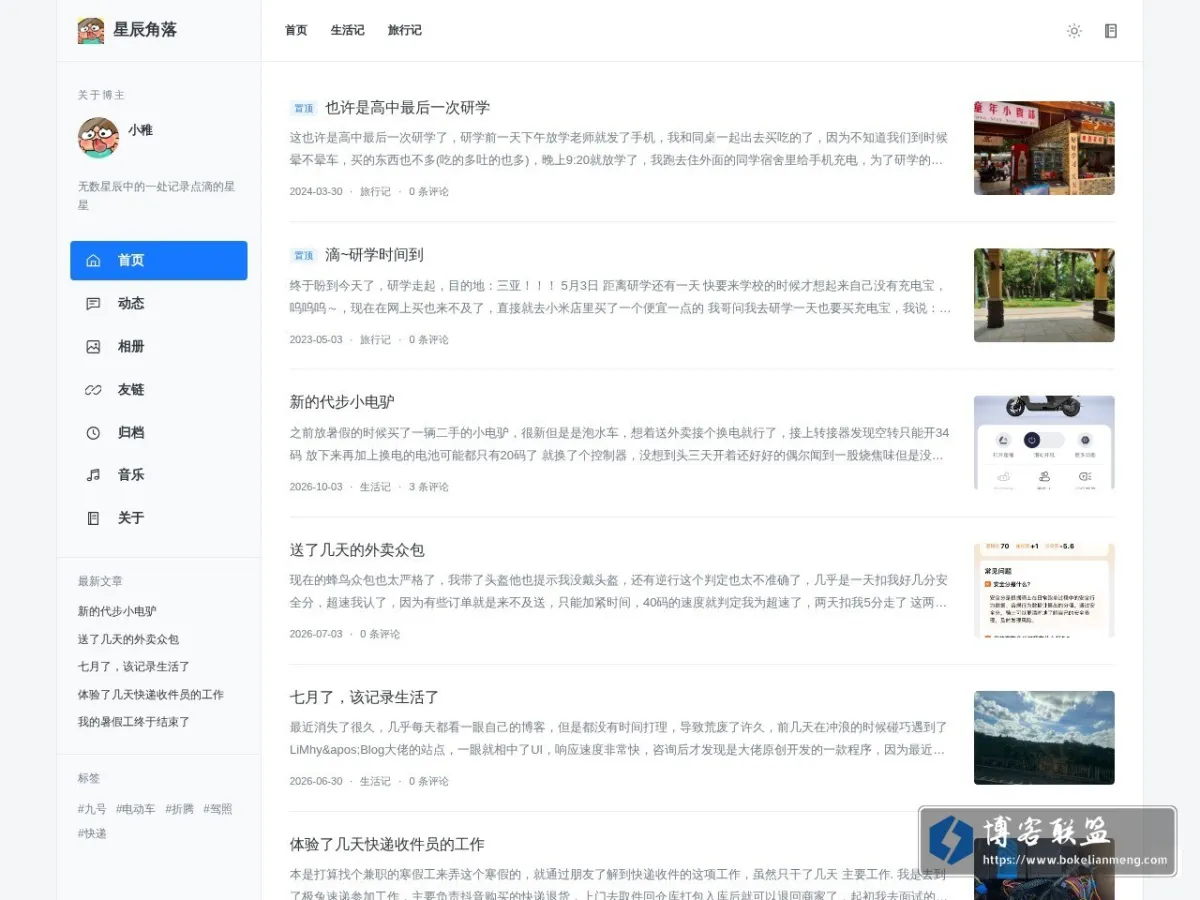Select 音乐 in the sidebar menu
The height and width of the screenshot is (900, 1200).
[x=159, y=475]
